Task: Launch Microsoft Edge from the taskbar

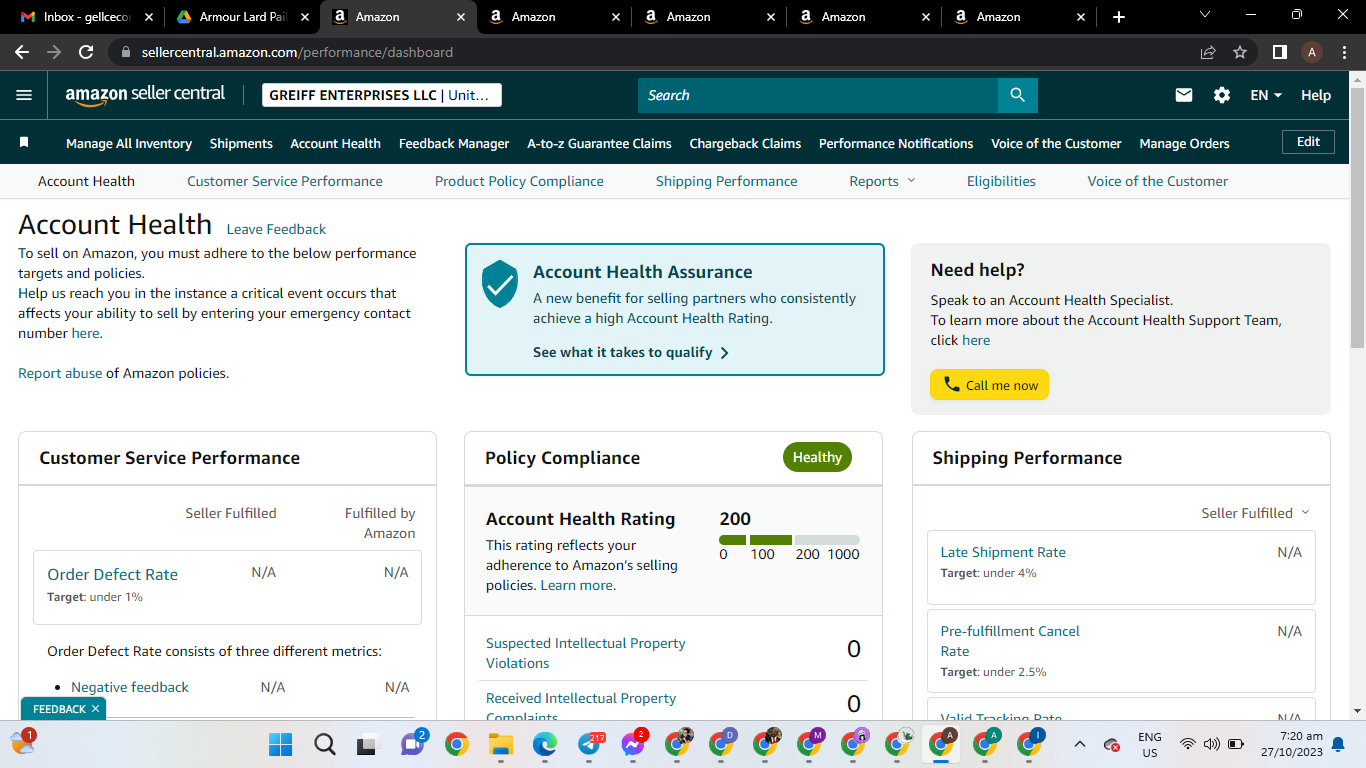Action: (x=544, y=744)
